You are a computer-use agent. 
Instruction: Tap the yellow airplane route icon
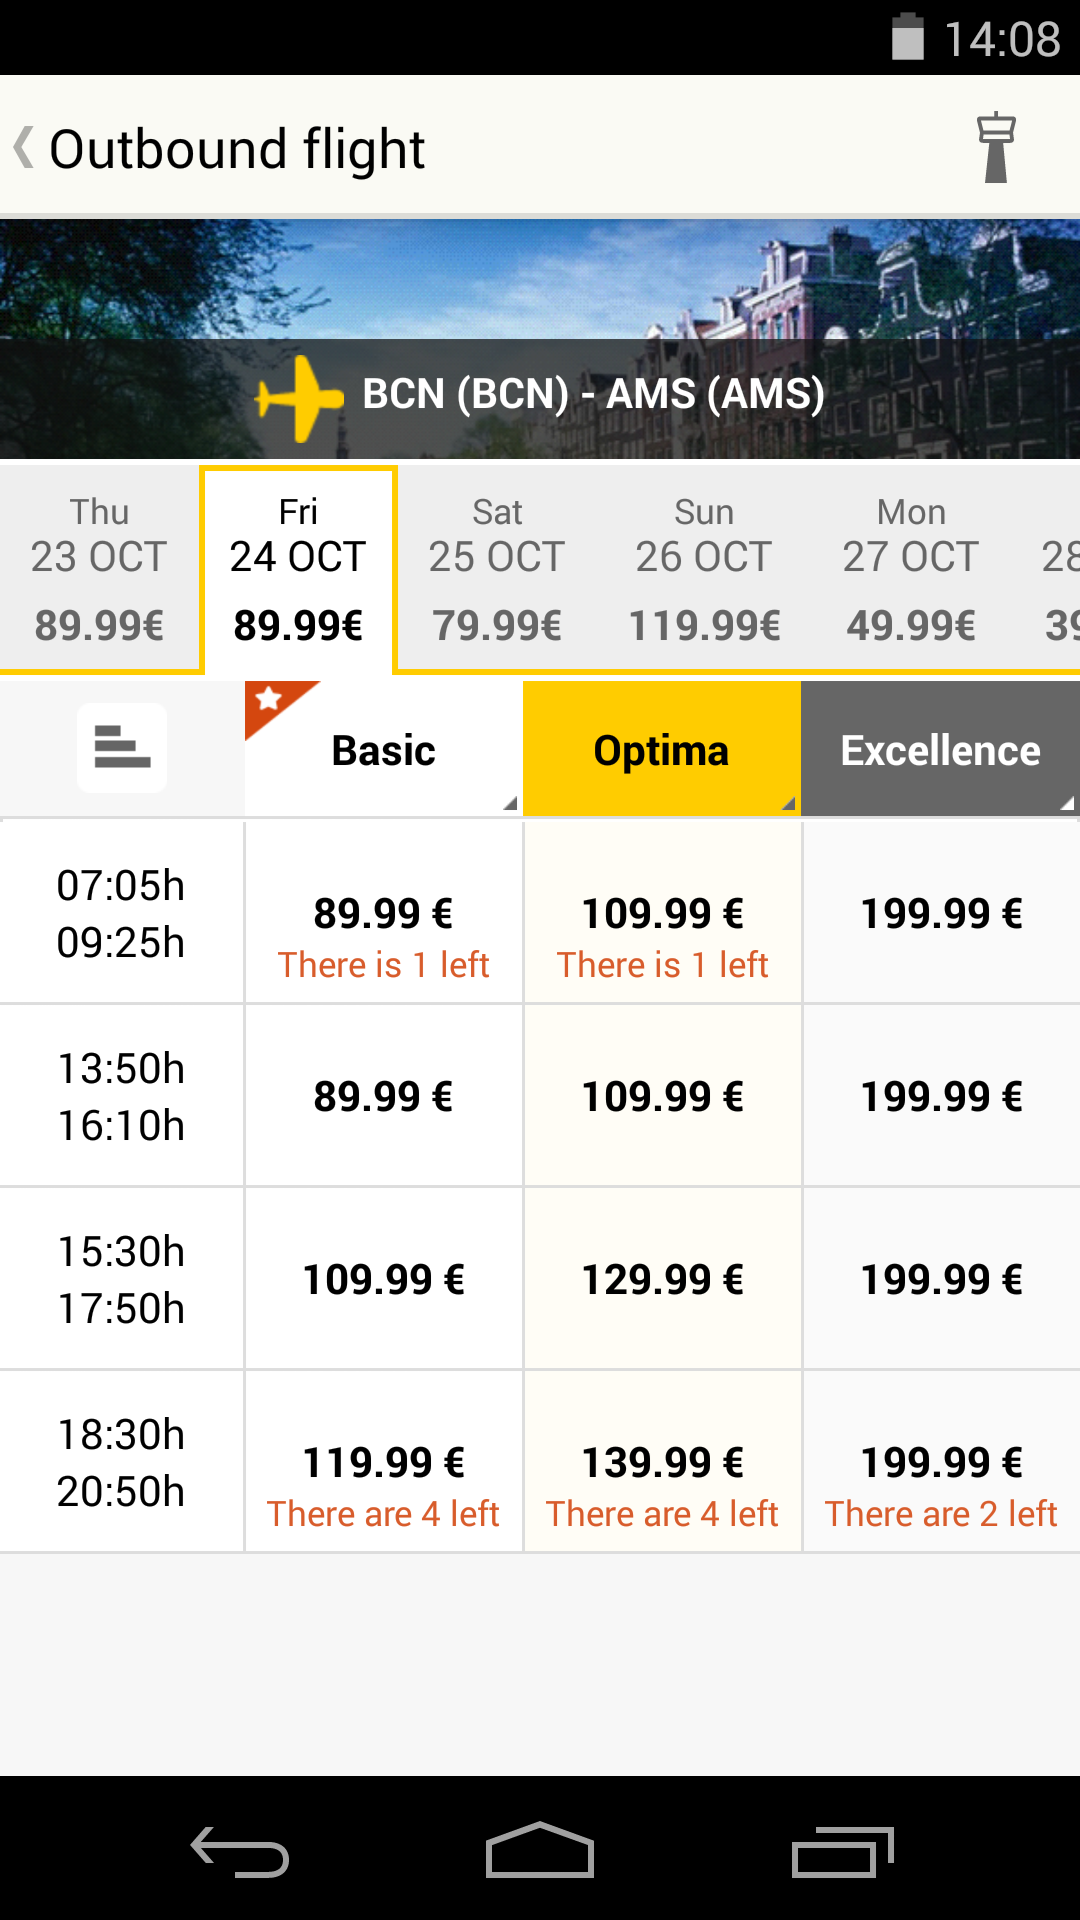pyautogui.click(x=298, y=398)
